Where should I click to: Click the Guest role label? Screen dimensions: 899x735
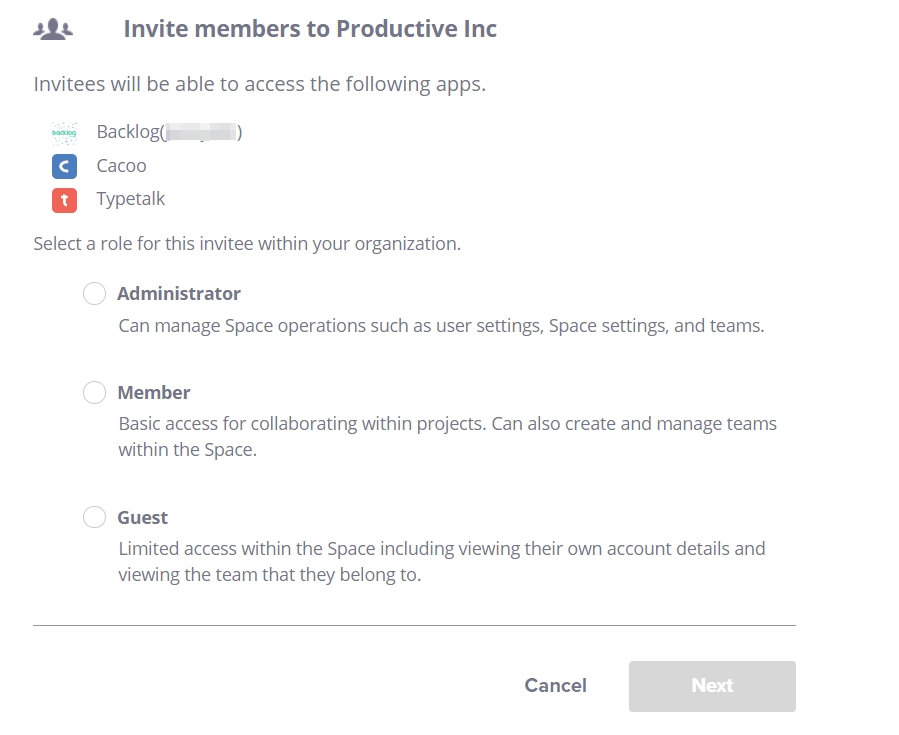click(143, 518)
